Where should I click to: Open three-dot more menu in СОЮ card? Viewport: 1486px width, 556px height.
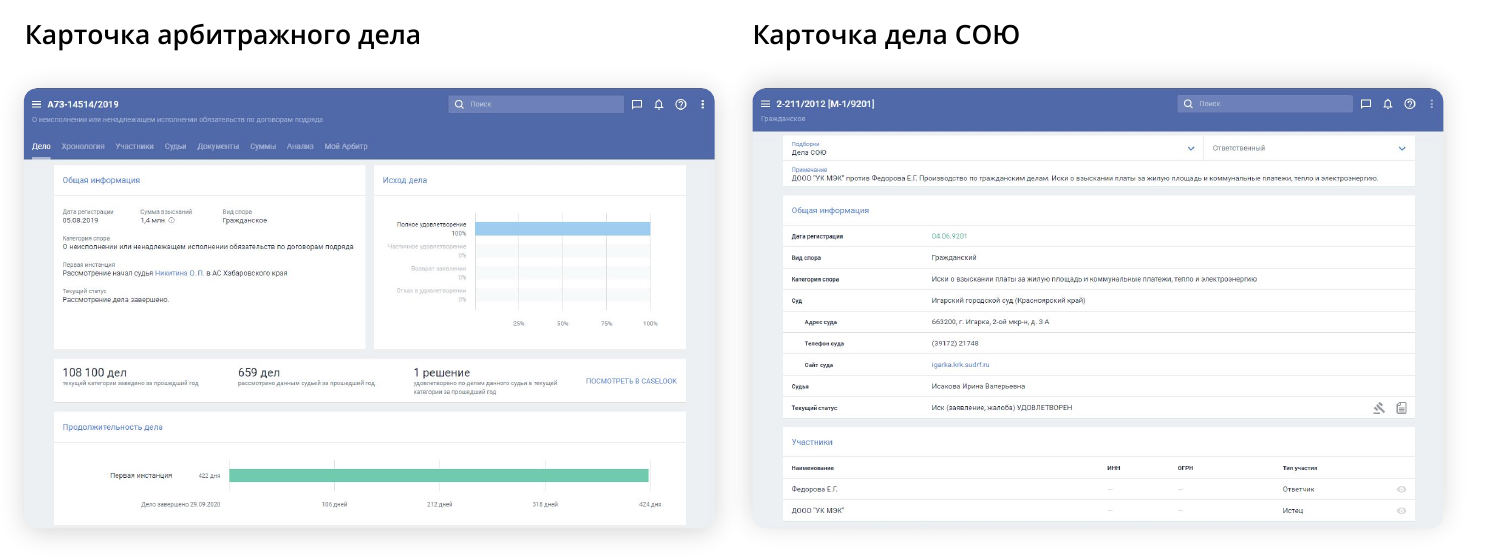(x=1432, y=104)
